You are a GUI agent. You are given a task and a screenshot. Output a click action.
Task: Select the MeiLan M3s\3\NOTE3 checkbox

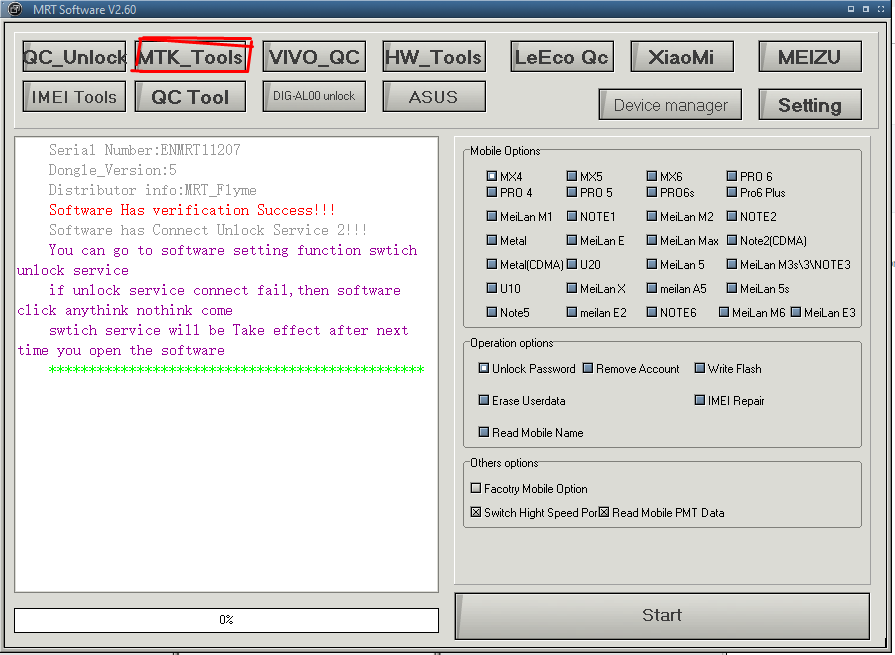[x=731, y=264]
